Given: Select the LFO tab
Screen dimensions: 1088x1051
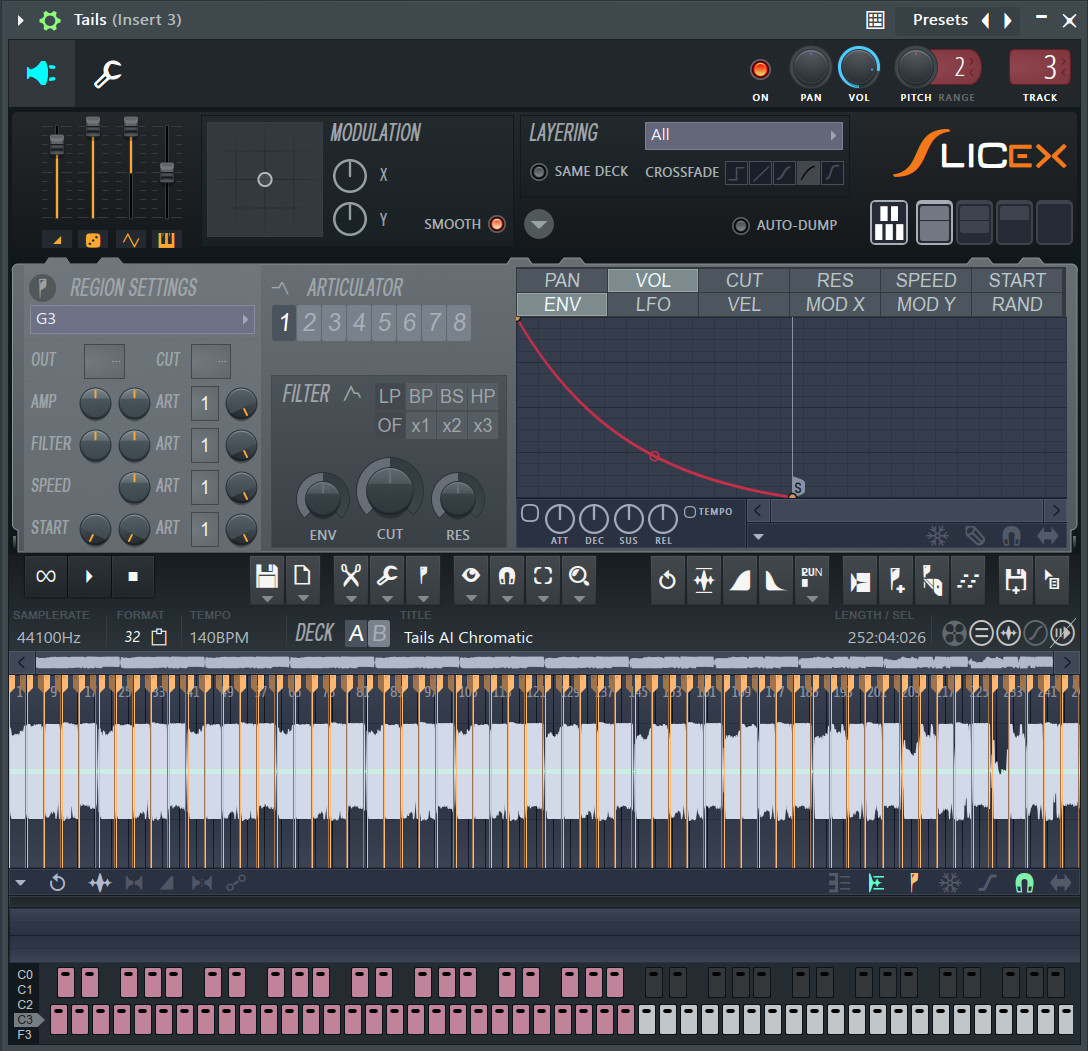Looking at the screenshot, I should coord(652,304).
